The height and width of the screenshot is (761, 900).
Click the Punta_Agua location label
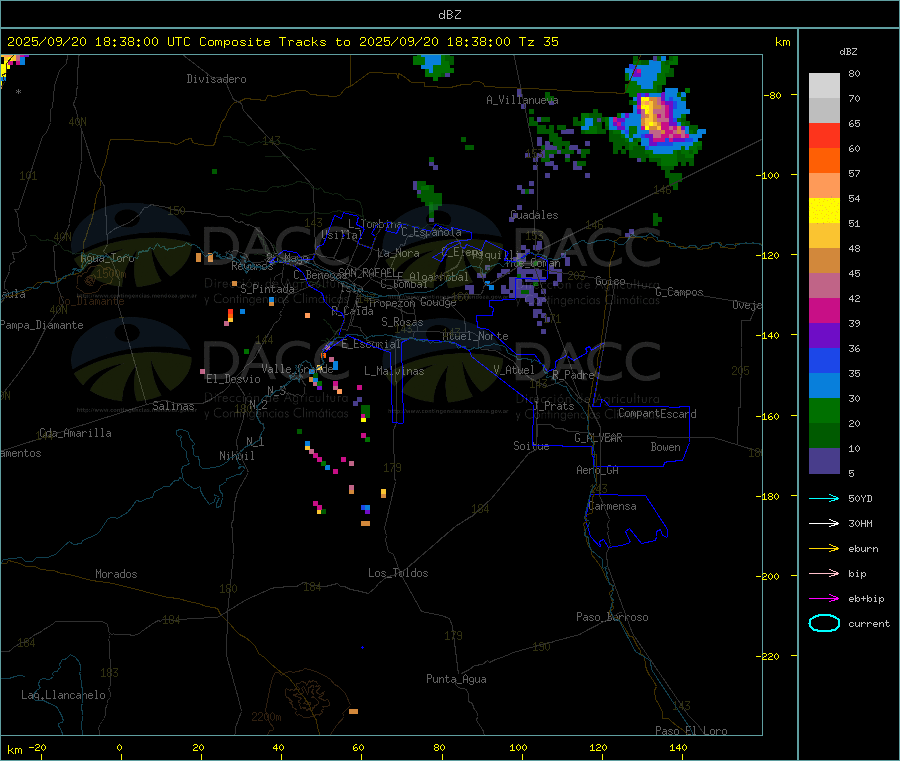point(456,679)
